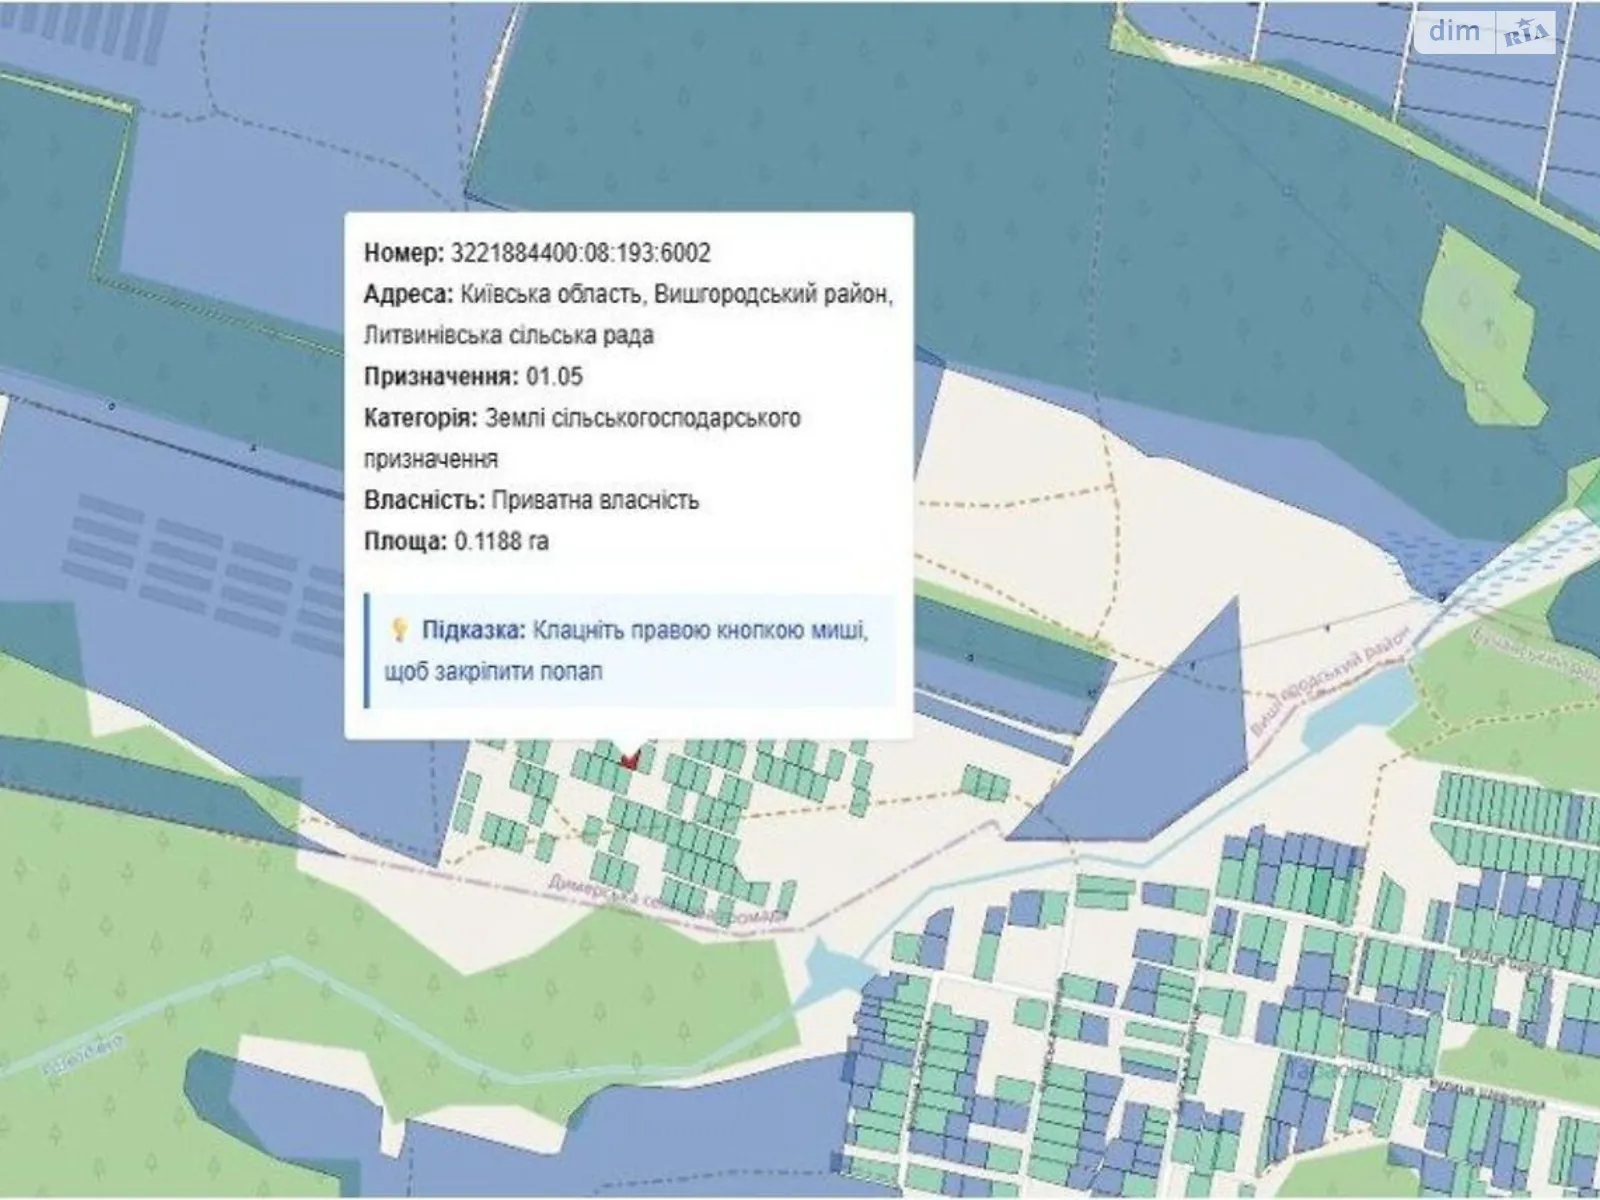The image size is (1600, 1200).
Task: Click the Власність Приватна власність line
Action: 531,500
